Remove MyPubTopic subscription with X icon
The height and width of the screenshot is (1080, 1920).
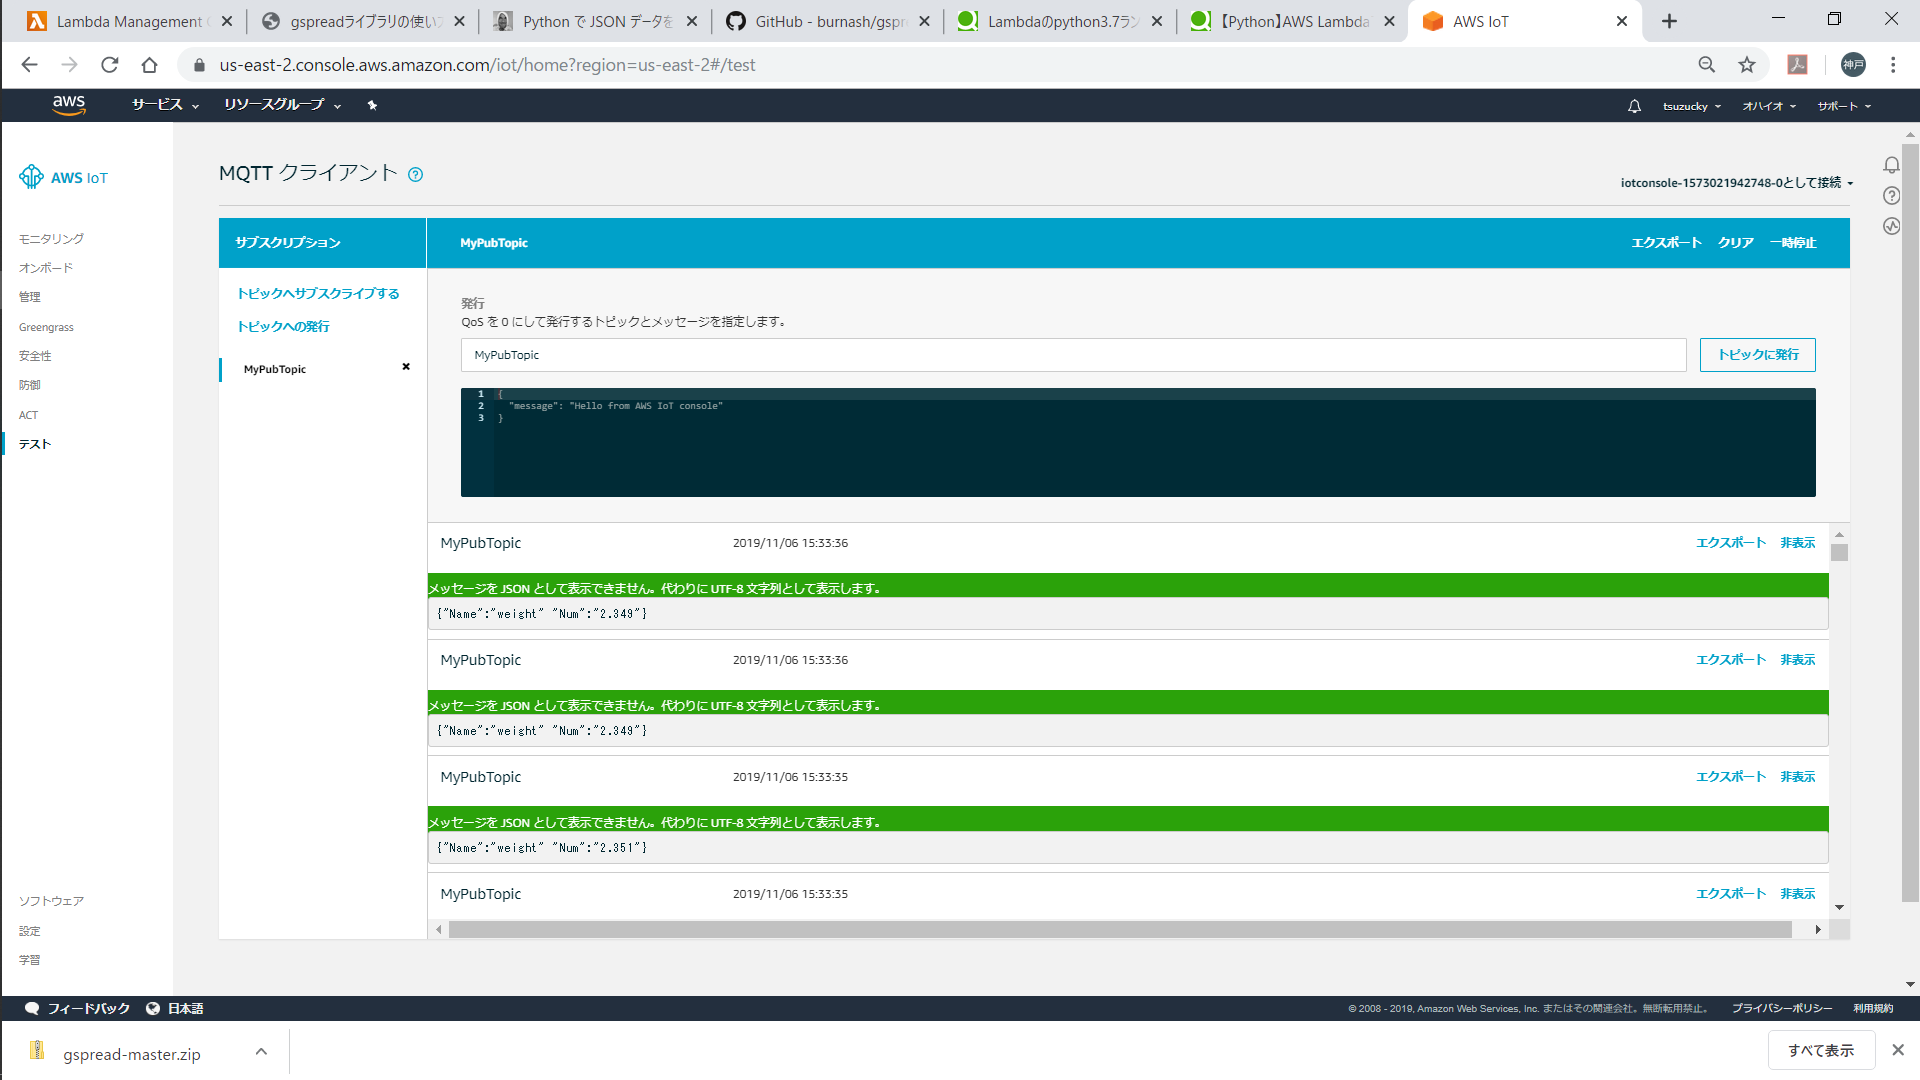[406, 367]
